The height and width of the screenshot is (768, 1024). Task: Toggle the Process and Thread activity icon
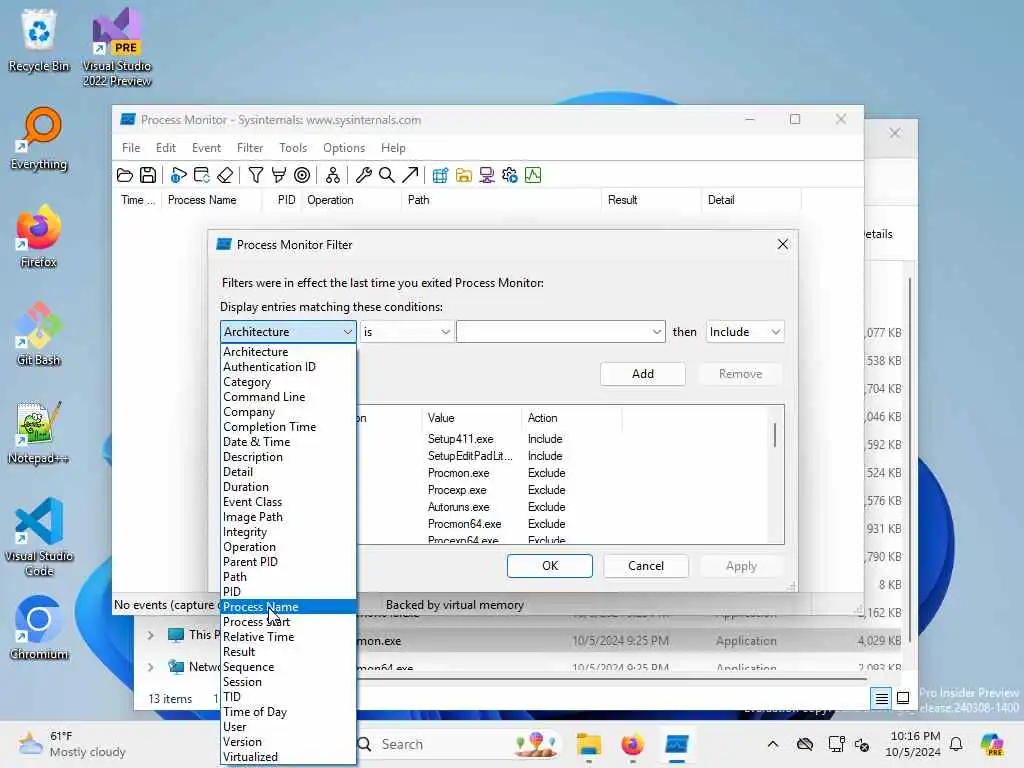510,175
